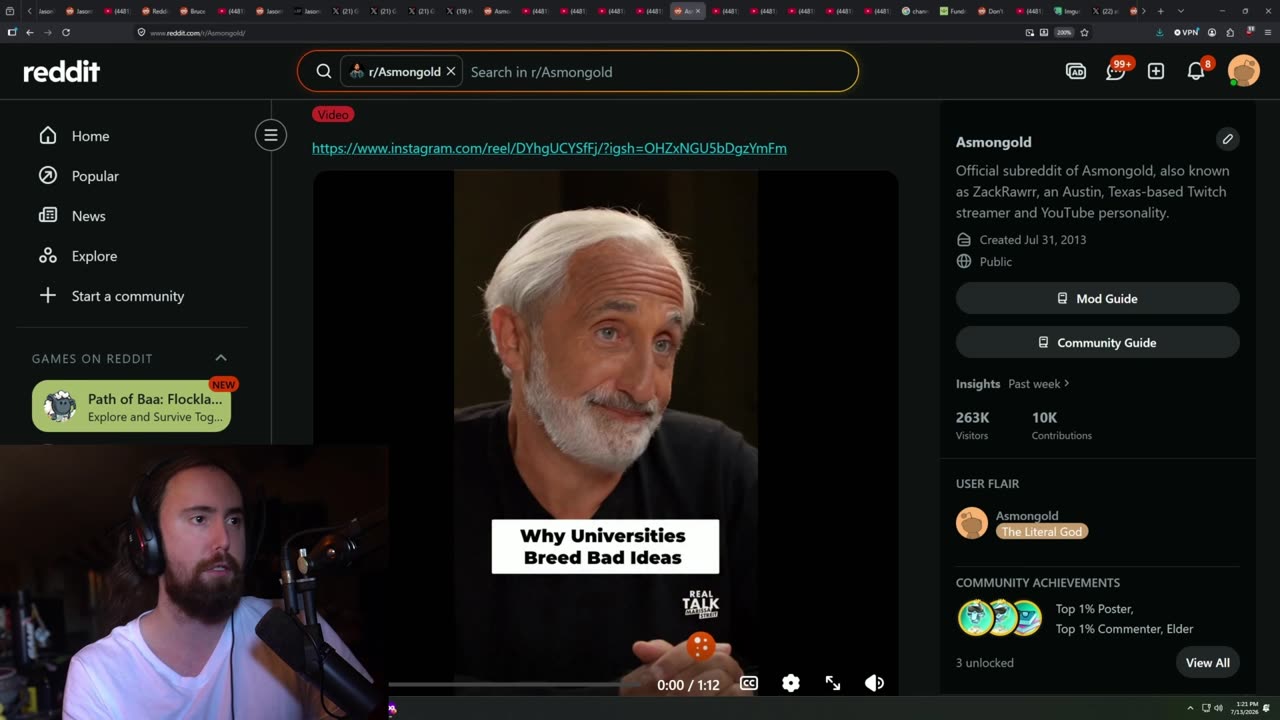List all tabs dropdown chevron
The height and width of the screenshot is (720, 1280).
(x=1181, y=11)
